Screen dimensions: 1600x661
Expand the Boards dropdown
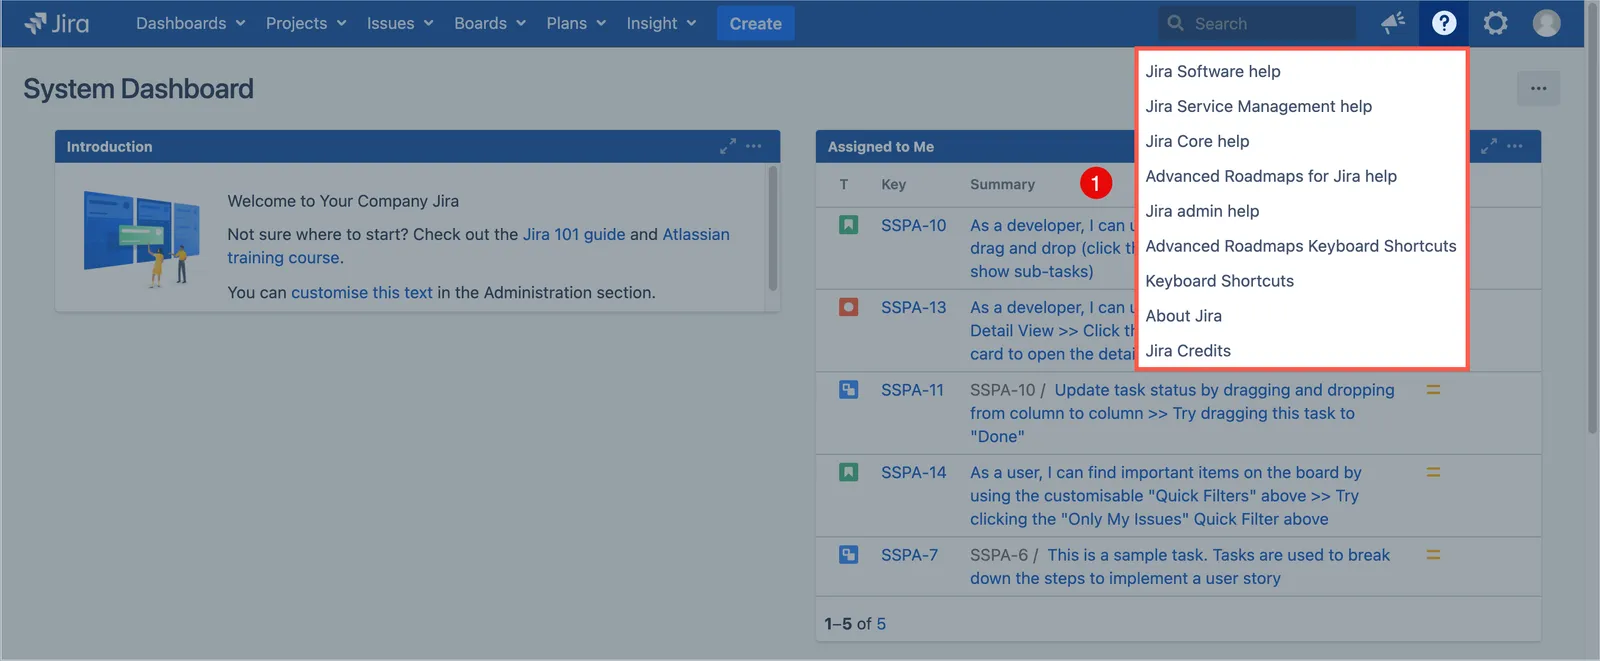[490, 23]
